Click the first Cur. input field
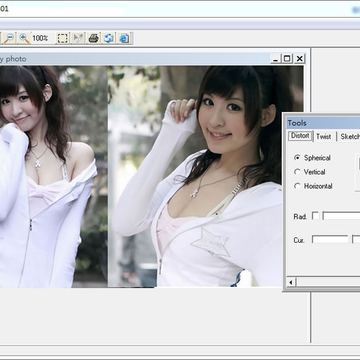The width and height of the screenshot is (360, 360). [330, 239]
